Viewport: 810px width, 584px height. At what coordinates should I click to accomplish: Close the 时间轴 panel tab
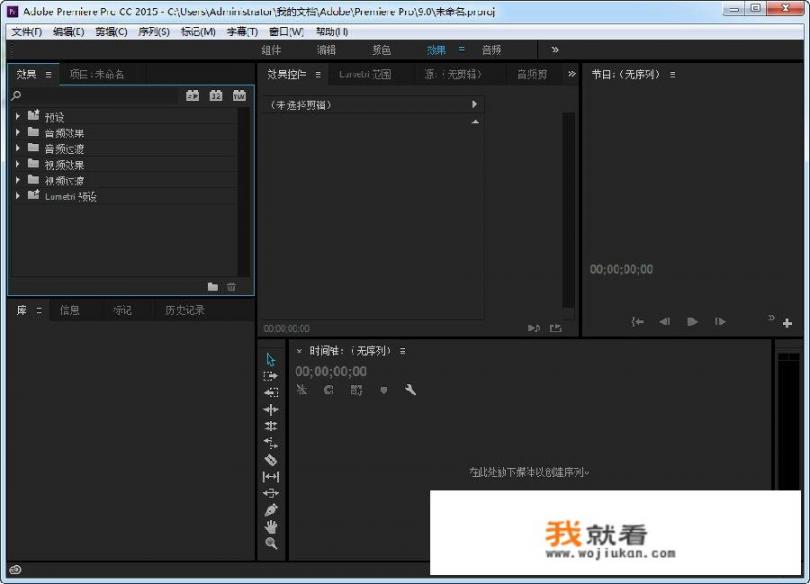pyautogui.click(x=299, y=351)
